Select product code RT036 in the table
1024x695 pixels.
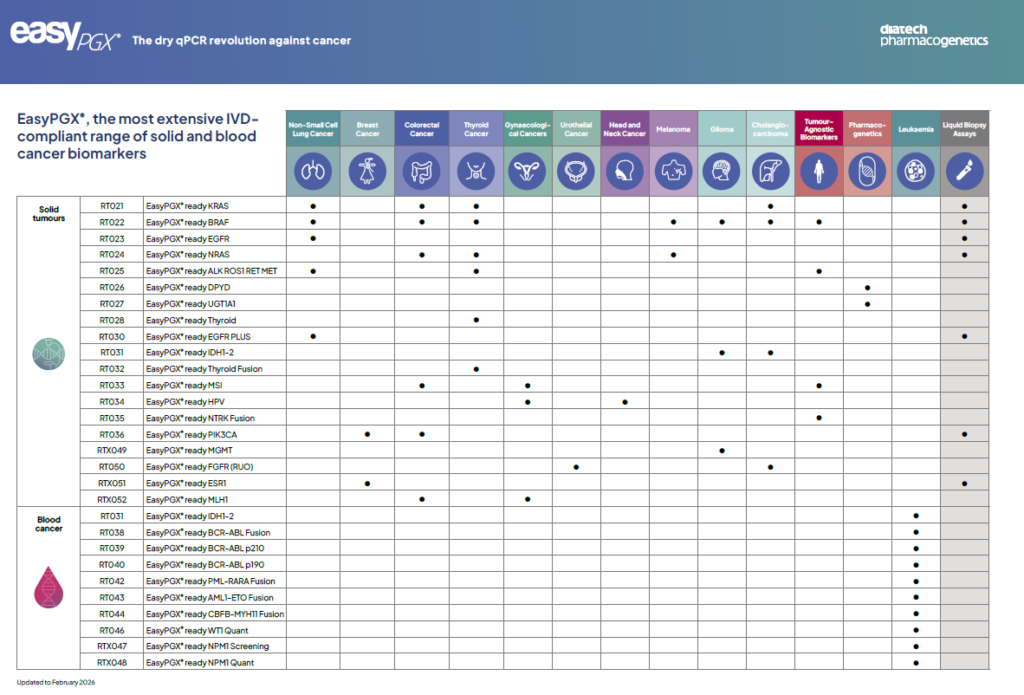[x=112, y=434]
